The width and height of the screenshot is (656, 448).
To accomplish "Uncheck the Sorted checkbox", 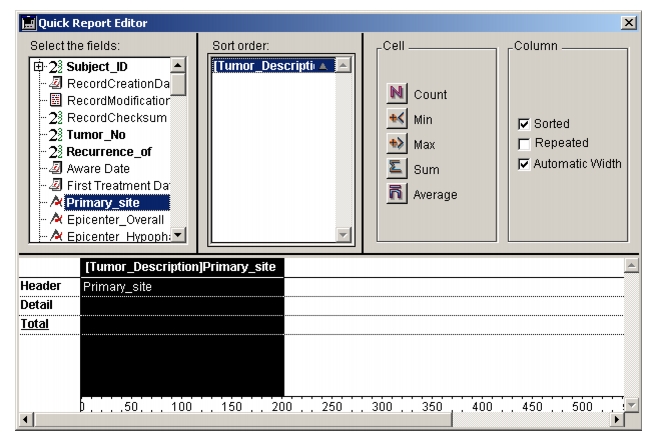I will 523,124.
